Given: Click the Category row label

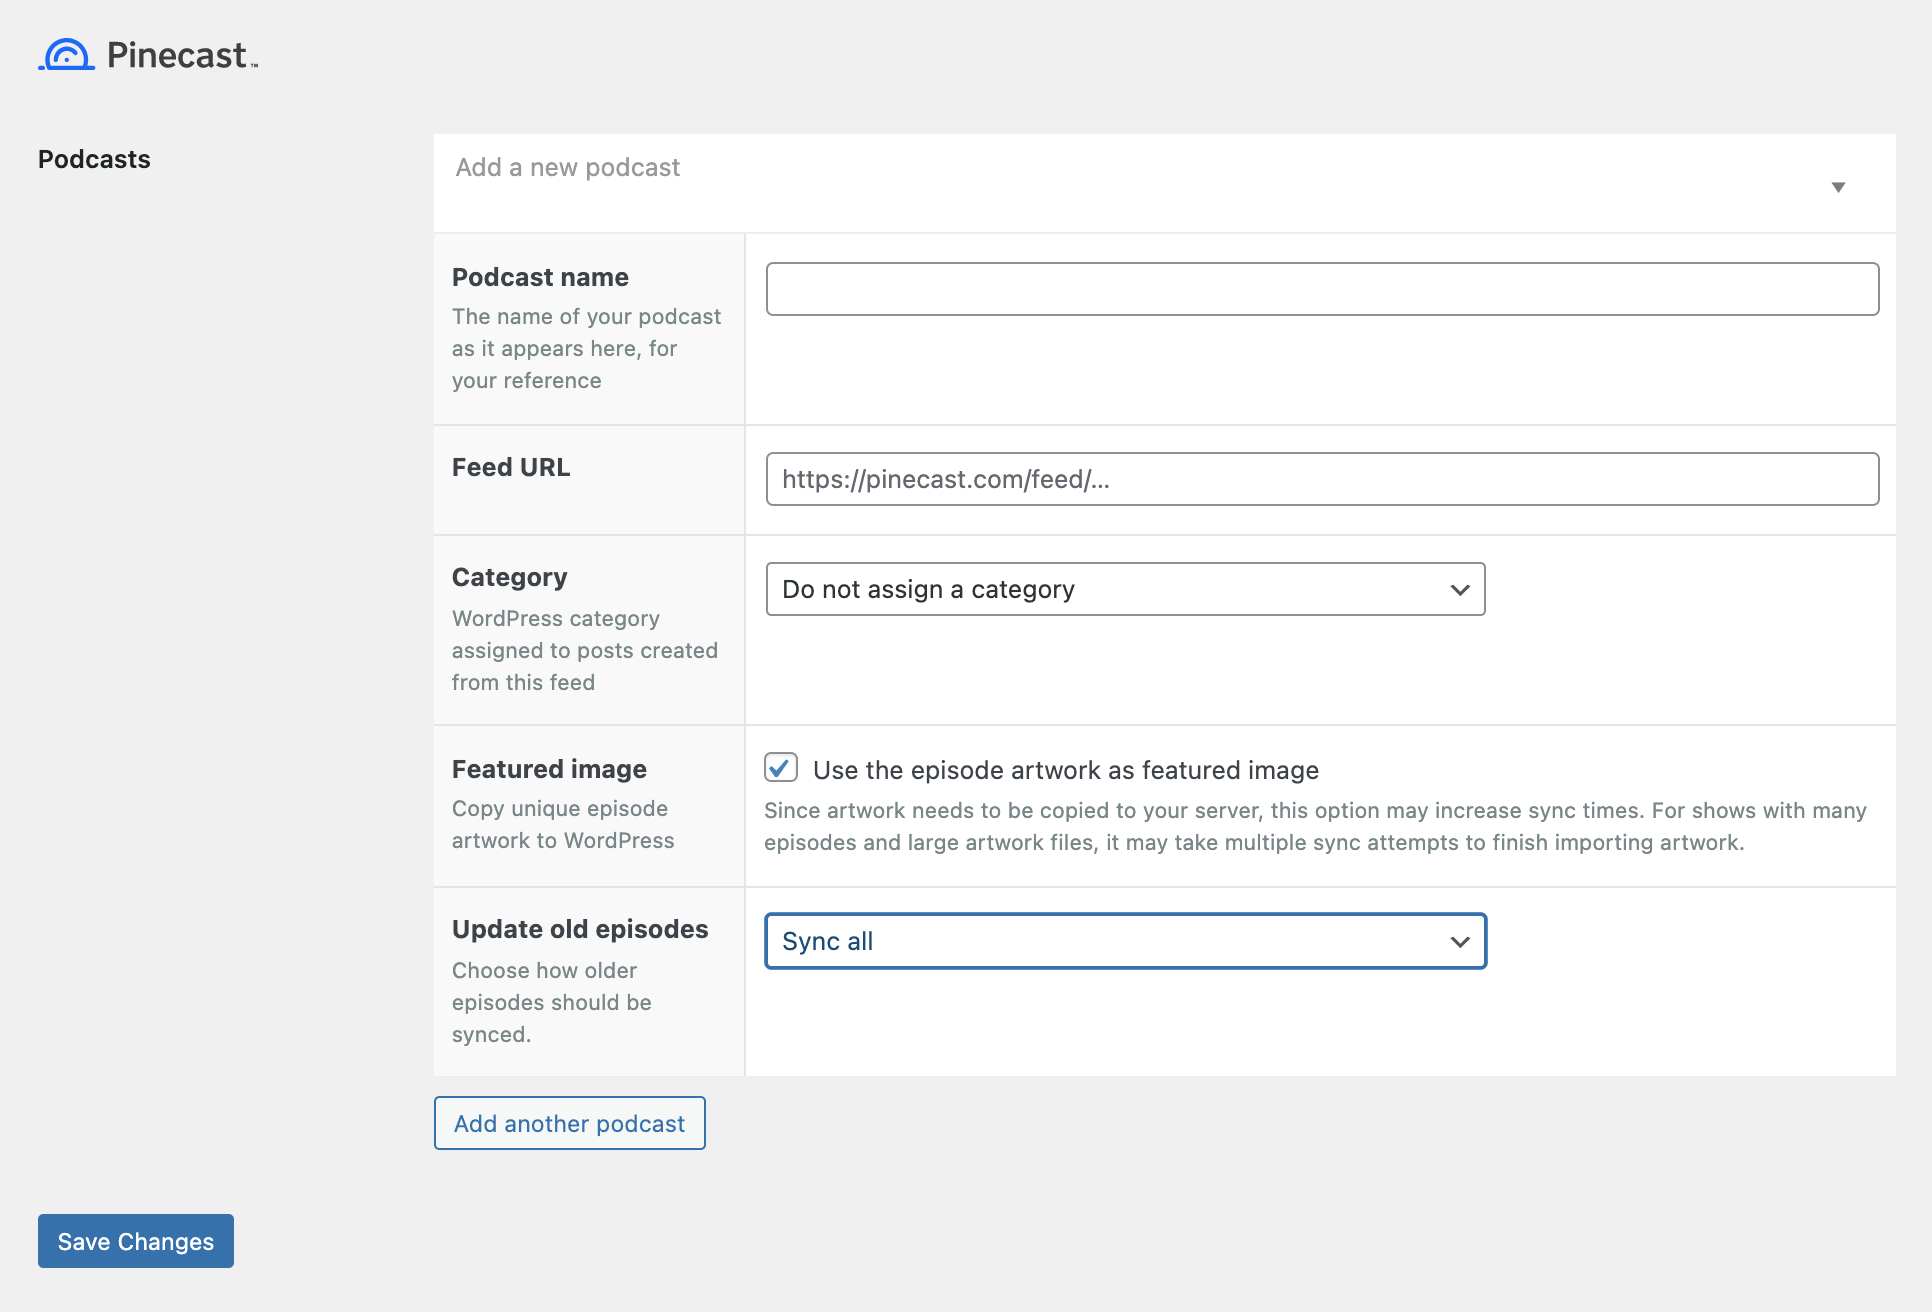Looking at the screenshot, I should point(509,577).
